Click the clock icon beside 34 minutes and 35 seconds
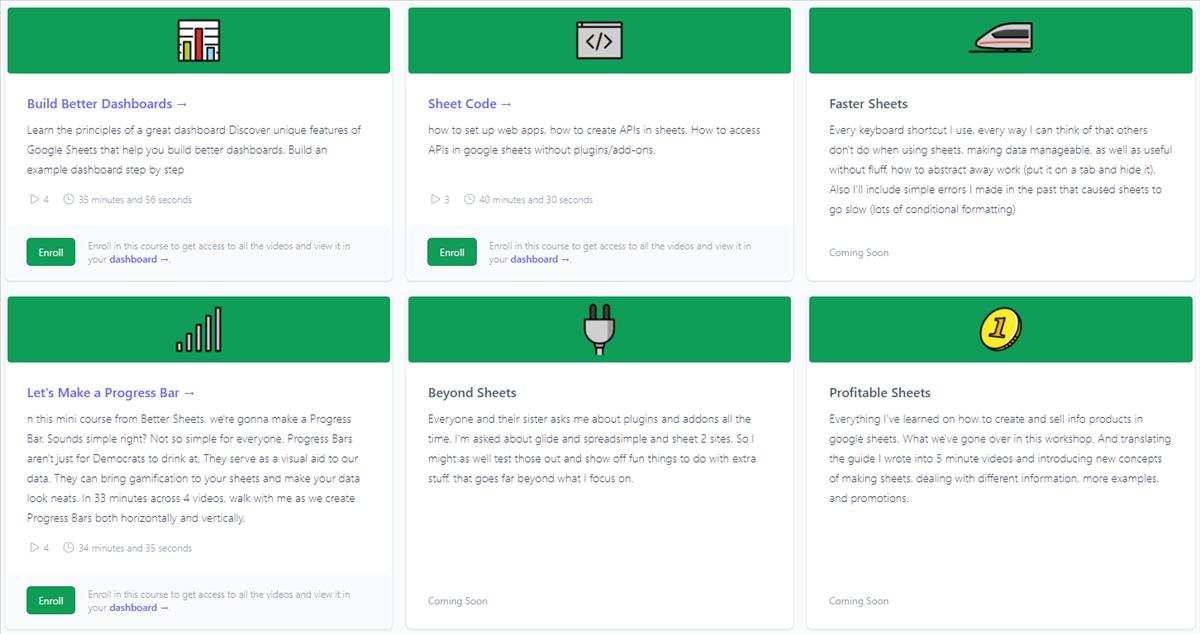 point(68,548)
